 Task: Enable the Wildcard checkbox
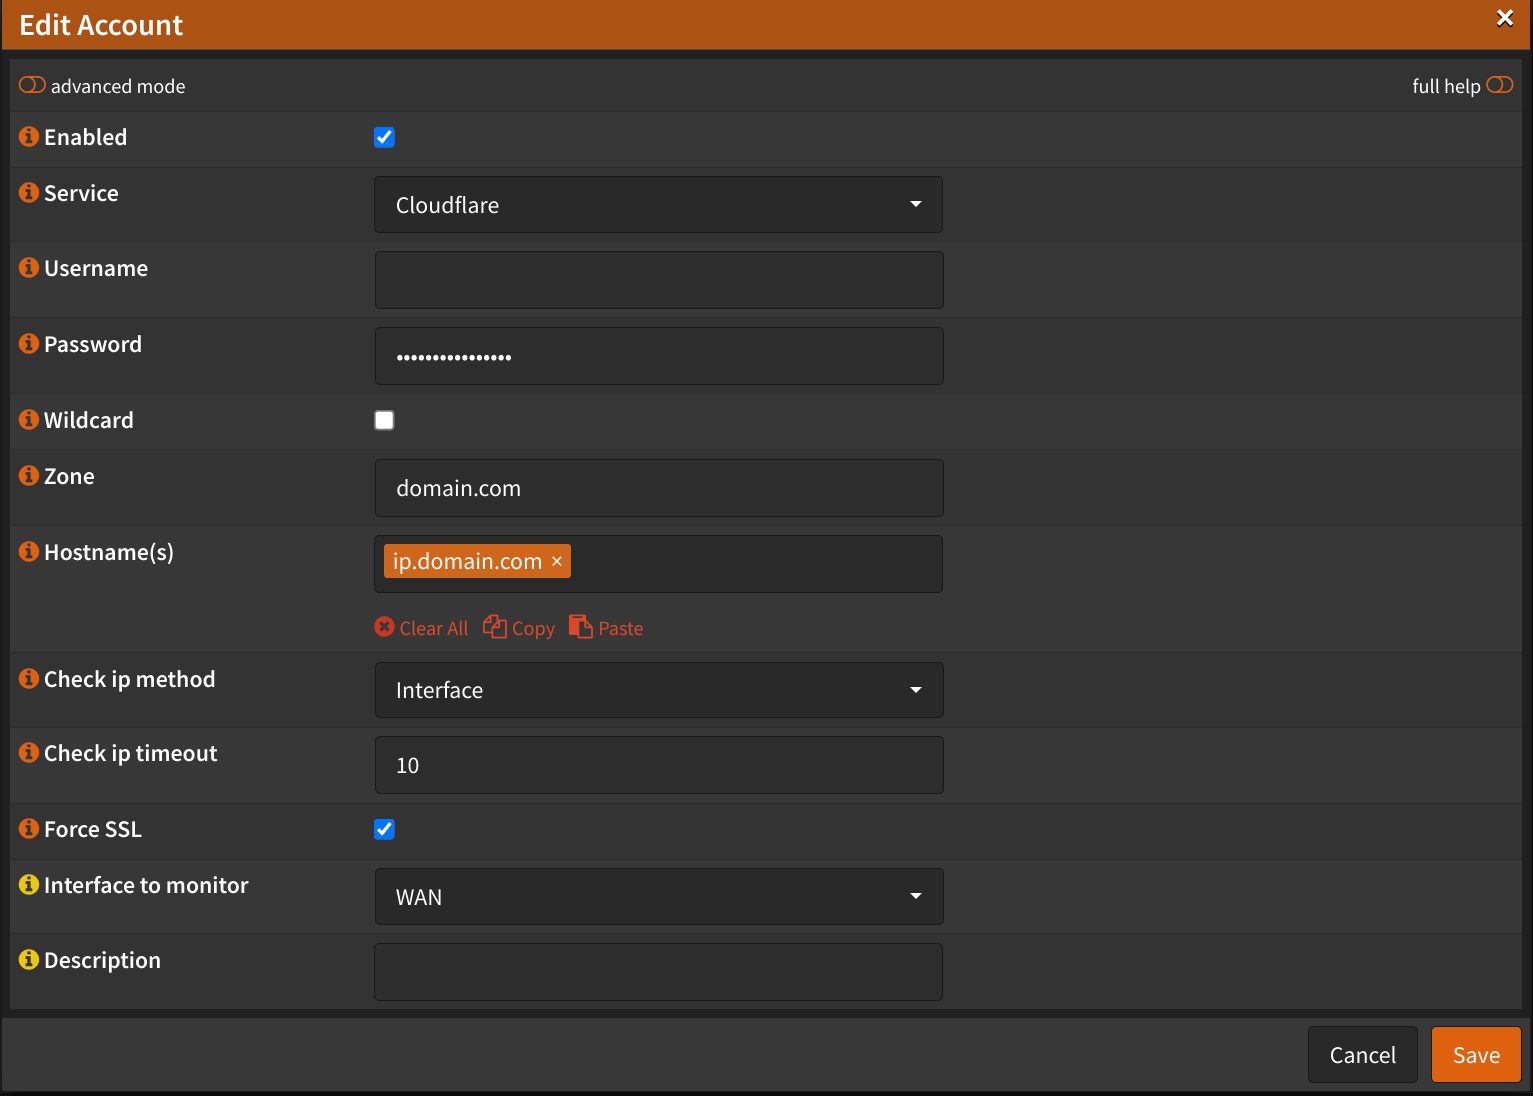[384, 421]
